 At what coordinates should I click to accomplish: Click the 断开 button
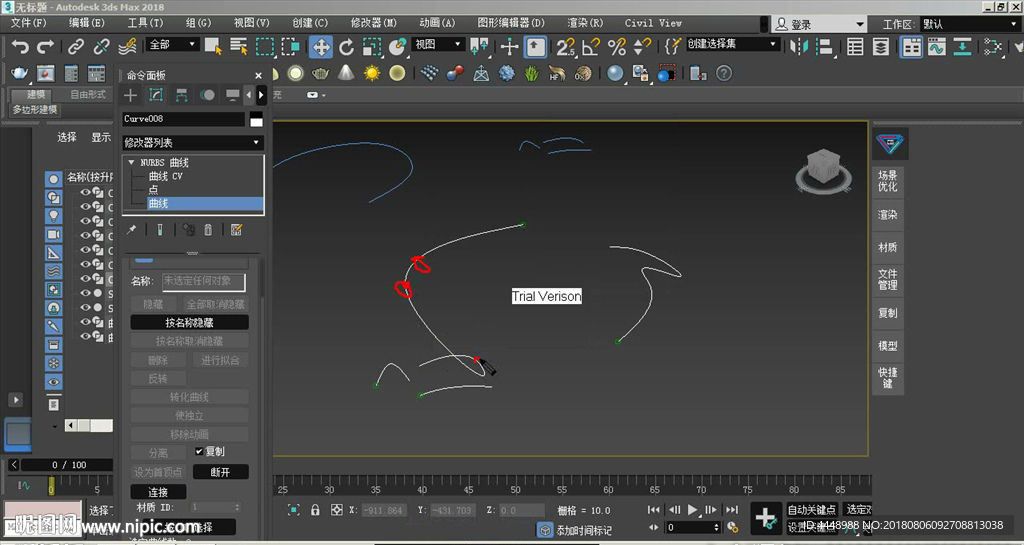[x=221, y=472]
